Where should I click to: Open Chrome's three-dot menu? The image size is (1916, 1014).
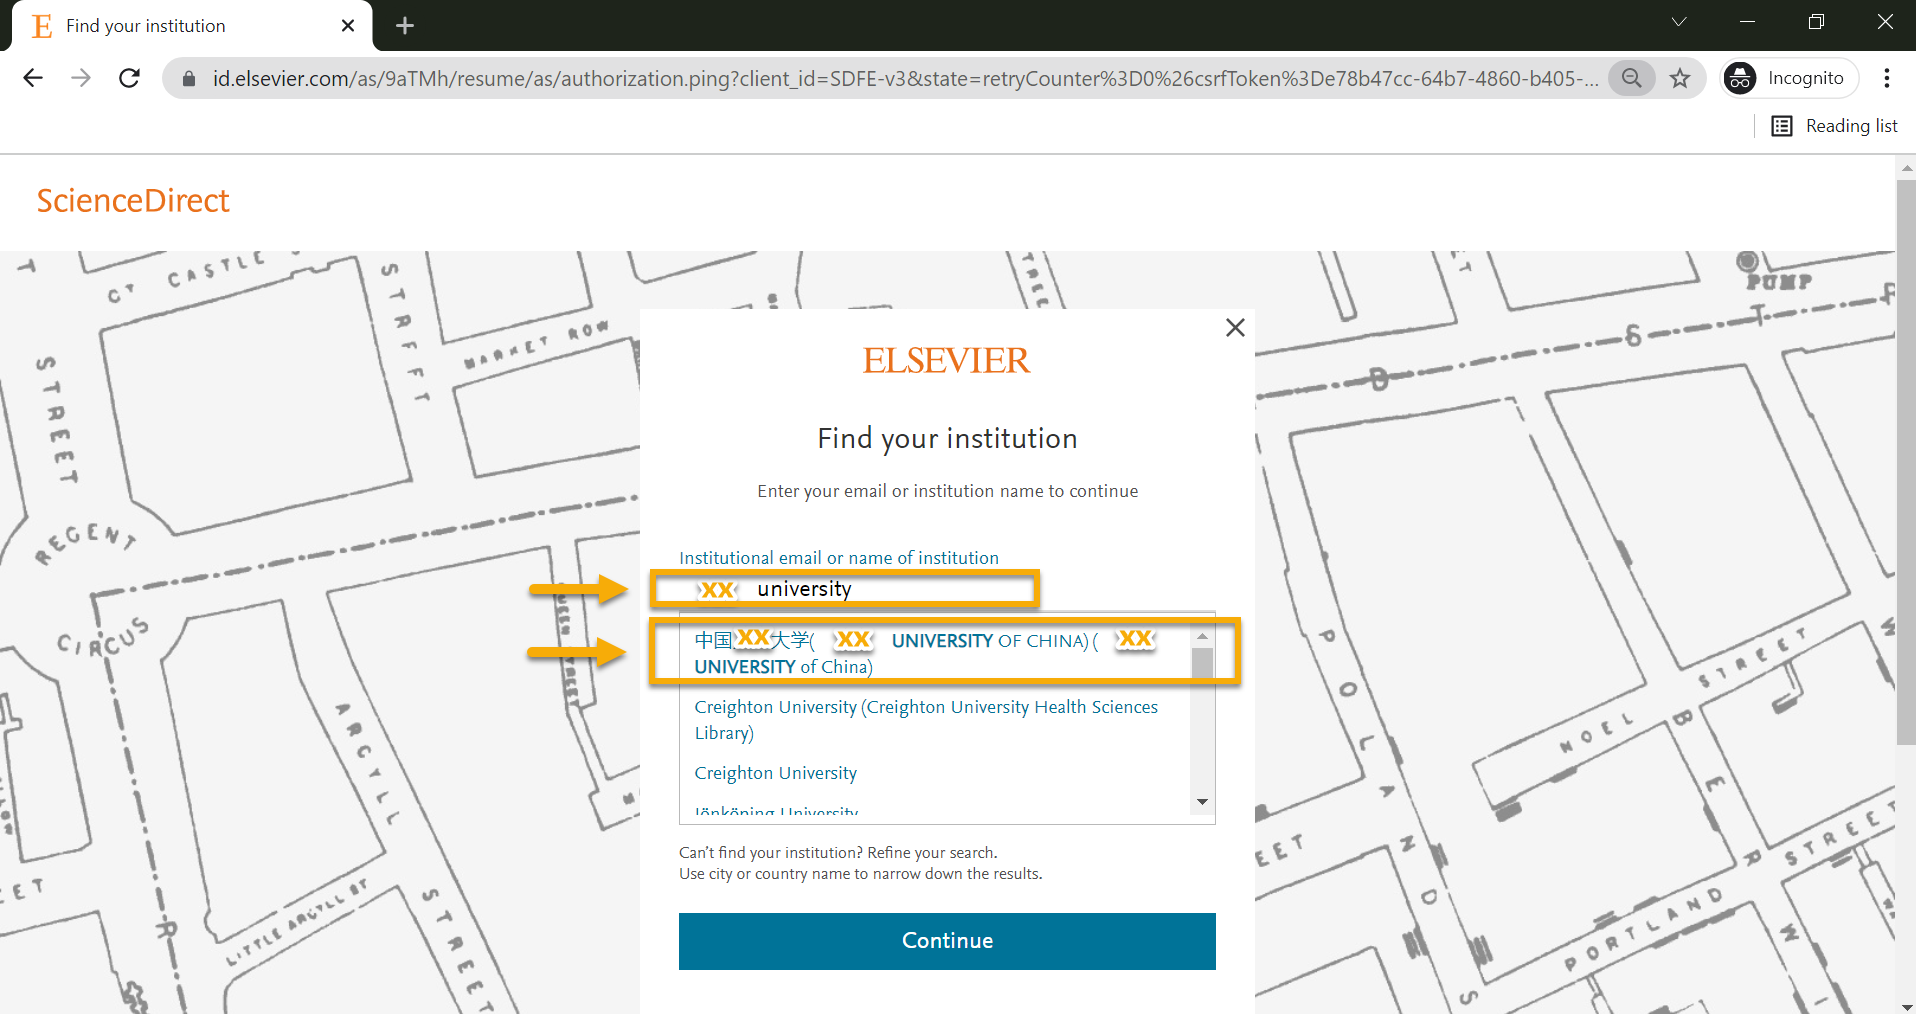click(x=1887, y=78)
